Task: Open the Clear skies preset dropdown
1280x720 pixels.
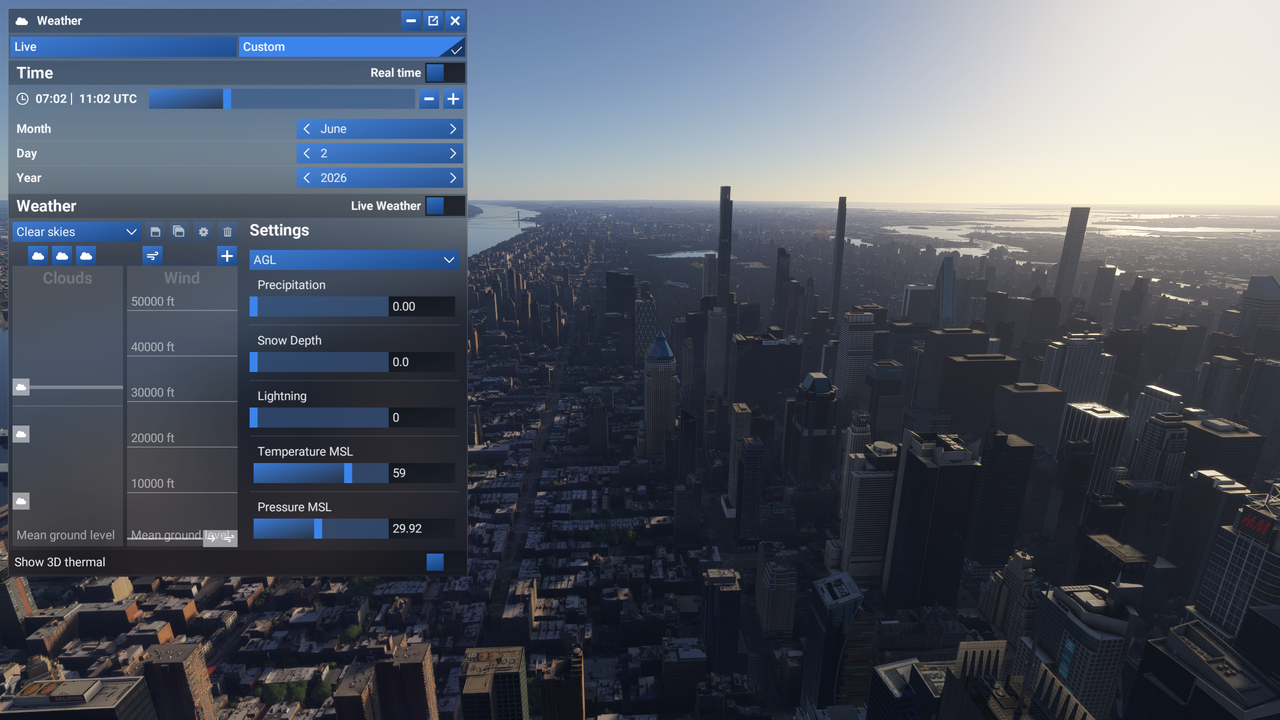Action: (x=76, y=232)
